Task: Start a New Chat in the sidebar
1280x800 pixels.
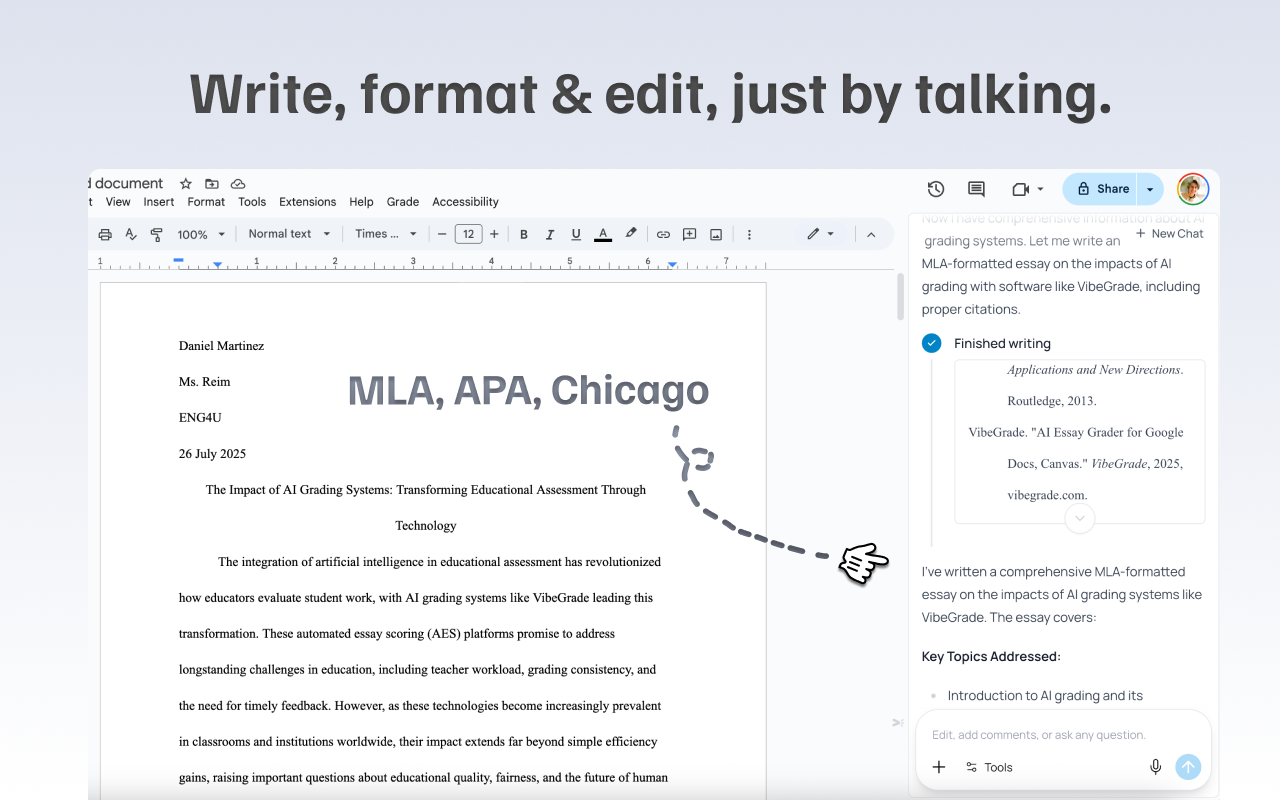Action: [1169, 233]
